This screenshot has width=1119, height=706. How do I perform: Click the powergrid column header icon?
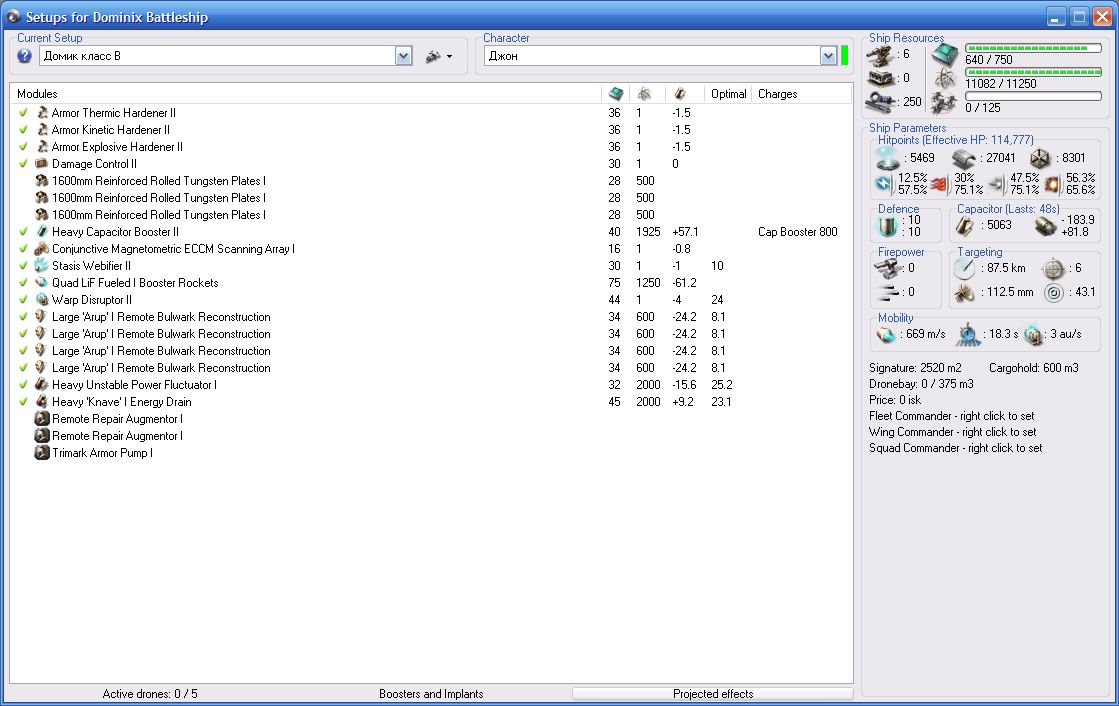coord(644,94)
